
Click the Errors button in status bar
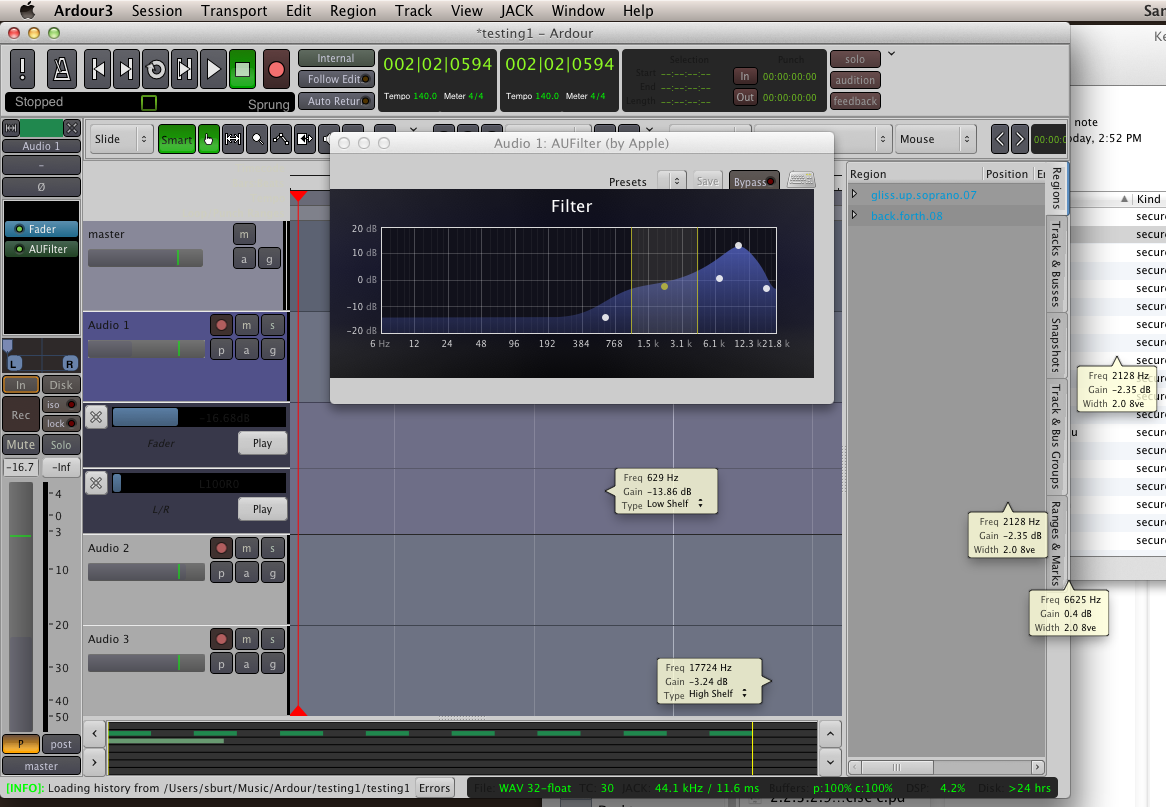click(434, 788)
